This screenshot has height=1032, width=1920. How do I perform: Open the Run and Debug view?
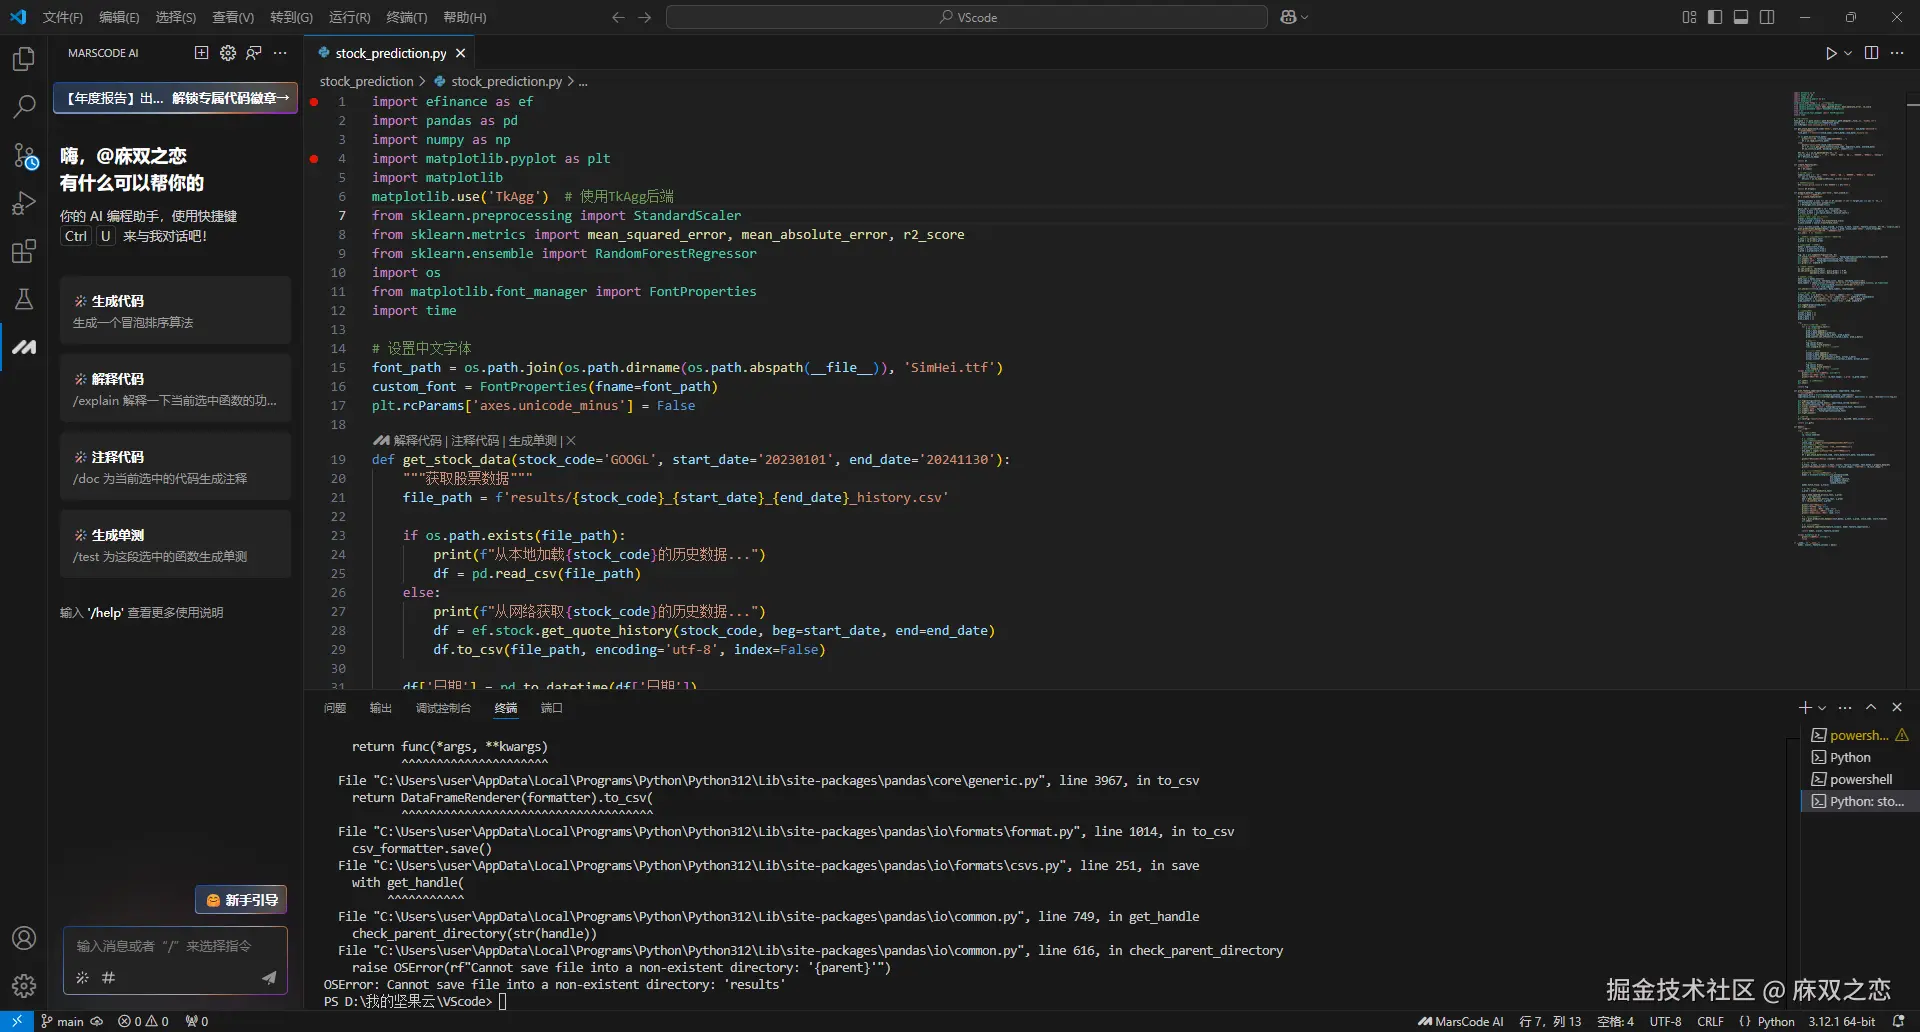[x=24, y=203]
